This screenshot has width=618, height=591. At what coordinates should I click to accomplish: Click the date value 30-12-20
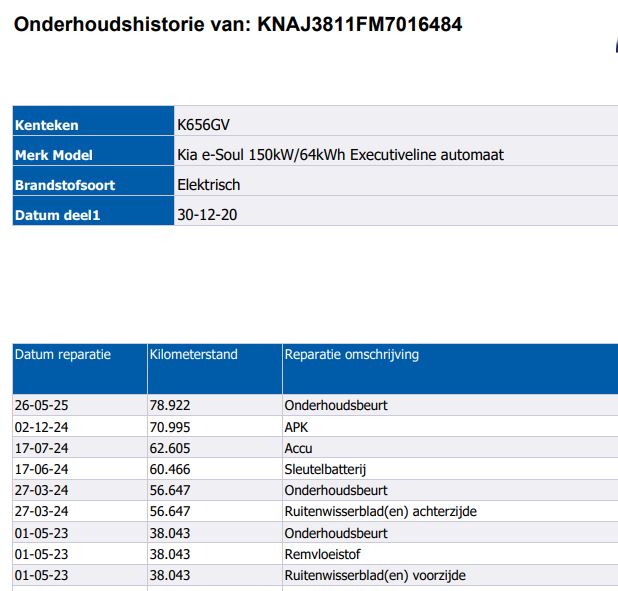pyautogui.click(x=206, y=215)
